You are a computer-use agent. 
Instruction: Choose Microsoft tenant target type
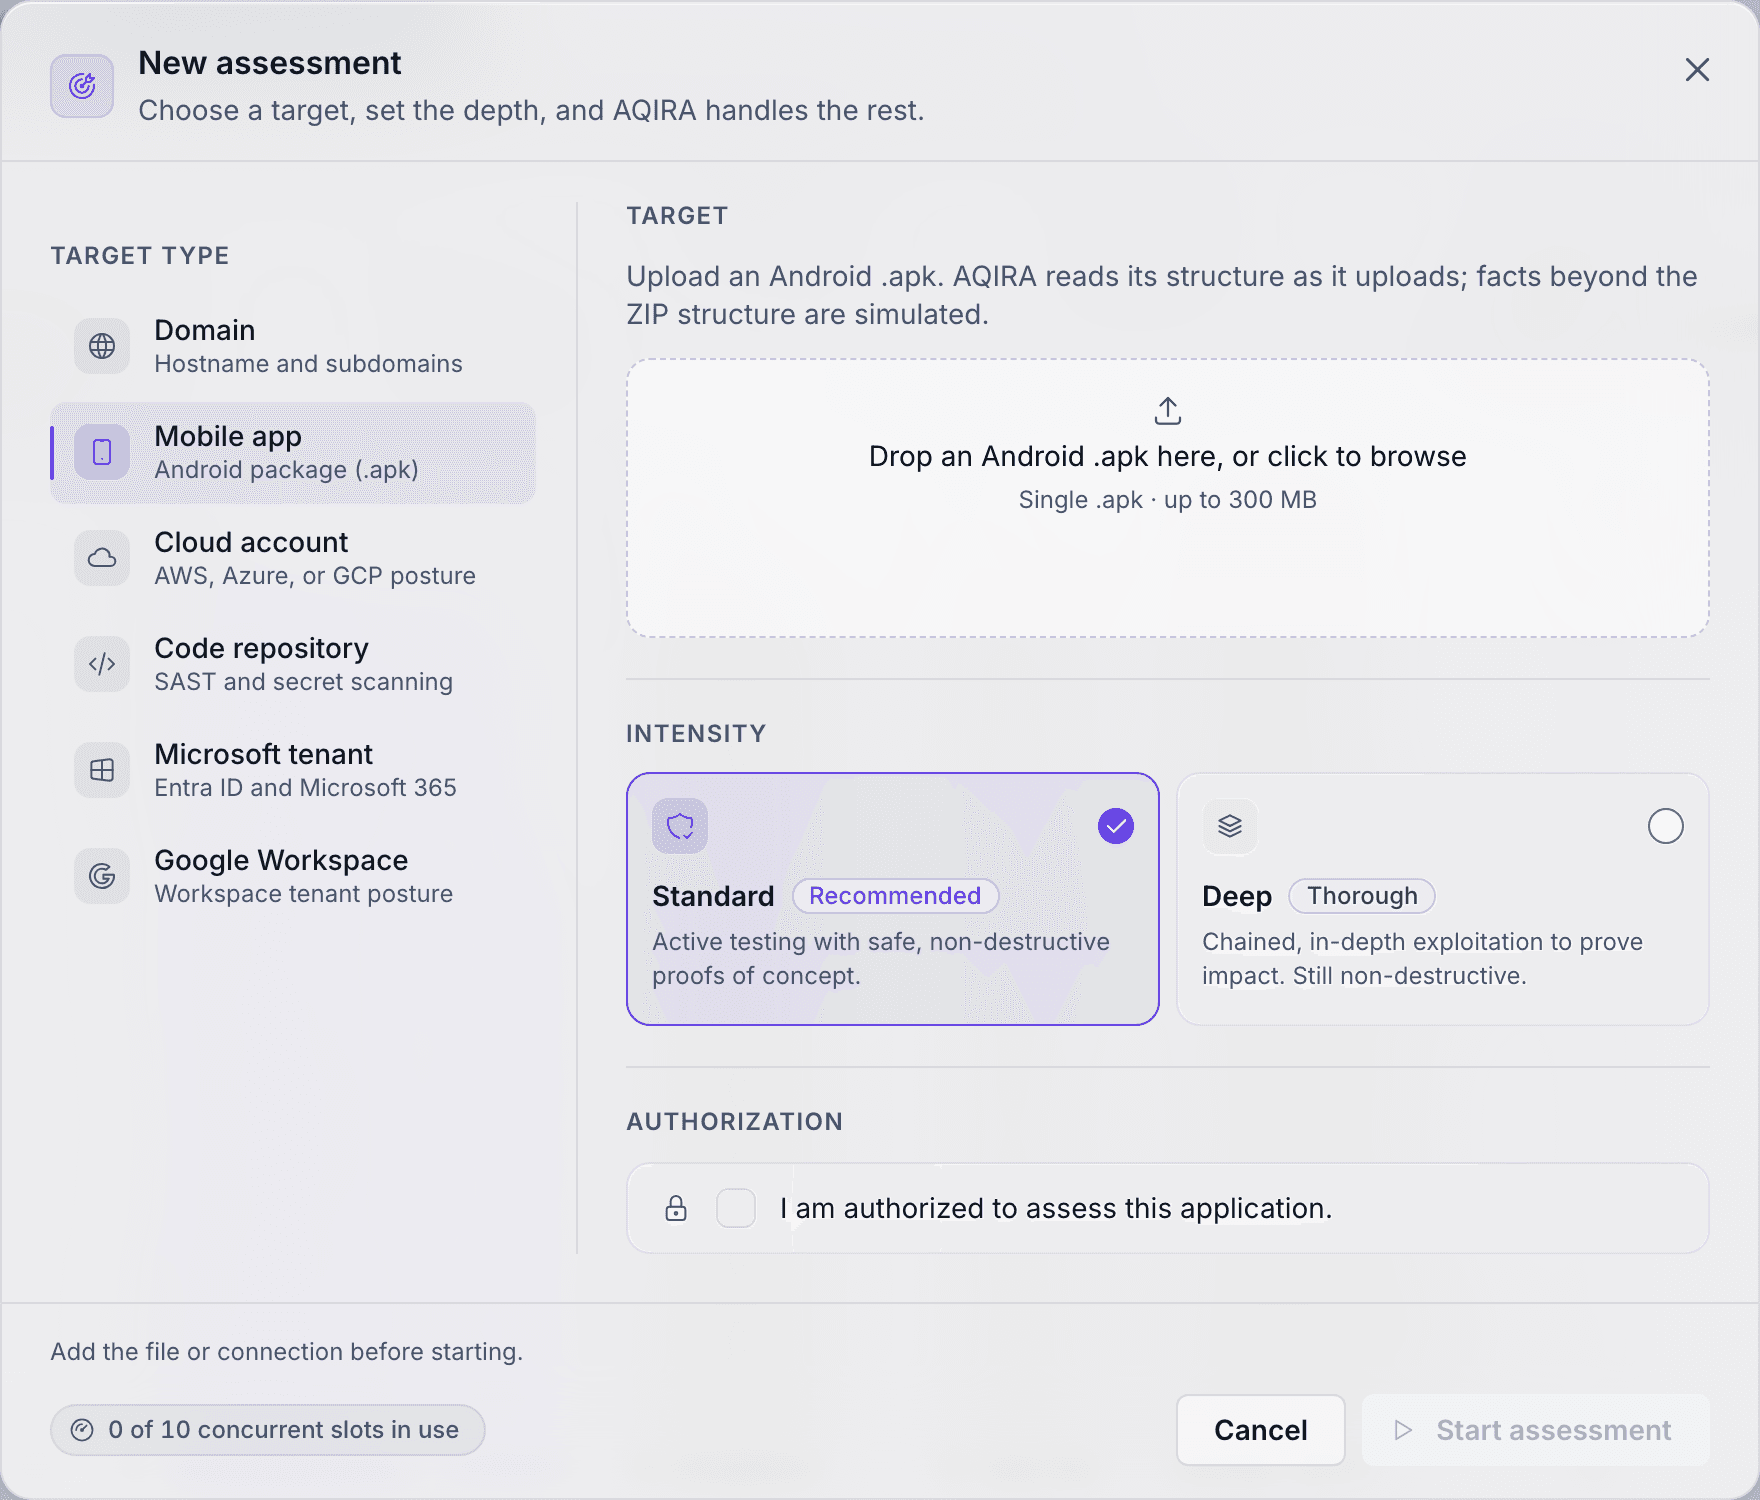point(293,770)
